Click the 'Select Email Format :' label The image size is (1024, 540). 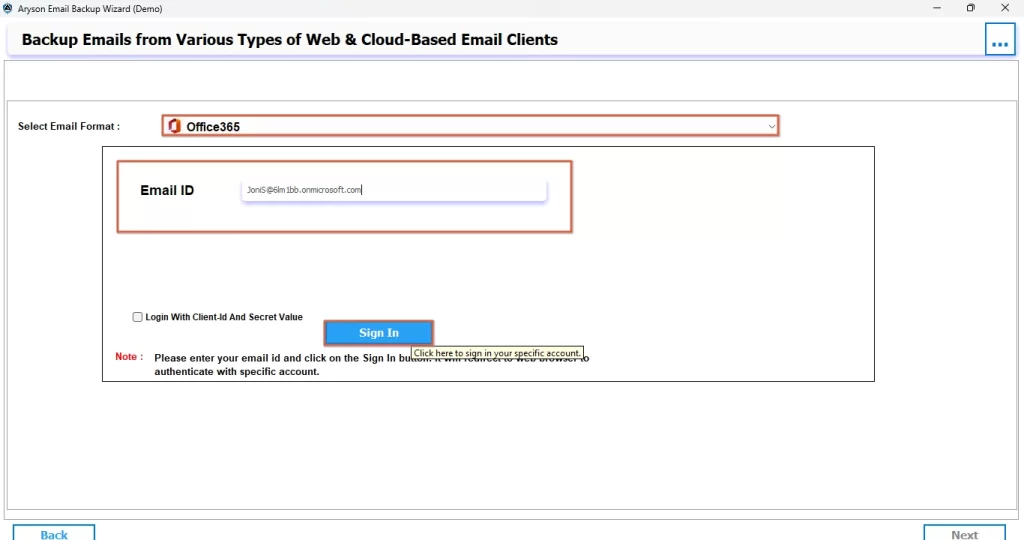pos(69,126)
